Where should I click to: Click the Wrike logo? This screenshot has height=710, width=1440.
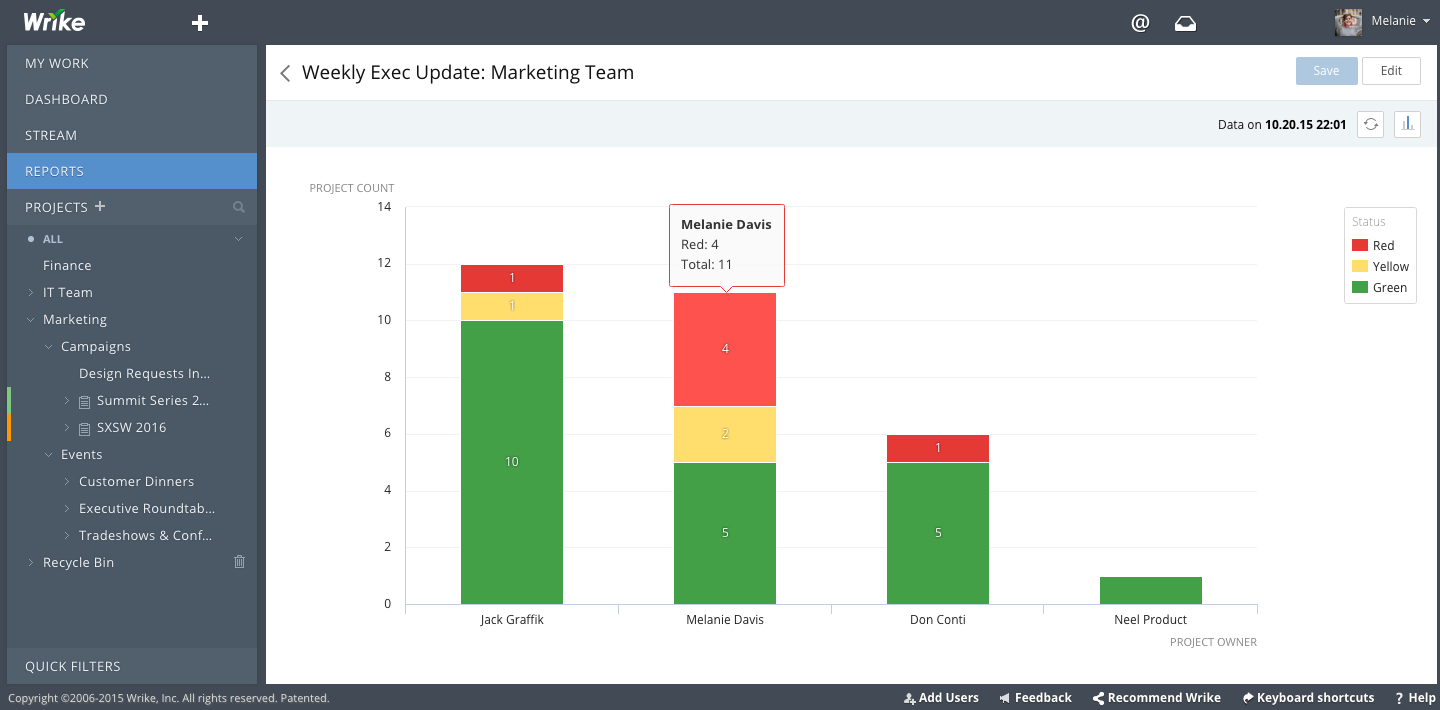54,21
